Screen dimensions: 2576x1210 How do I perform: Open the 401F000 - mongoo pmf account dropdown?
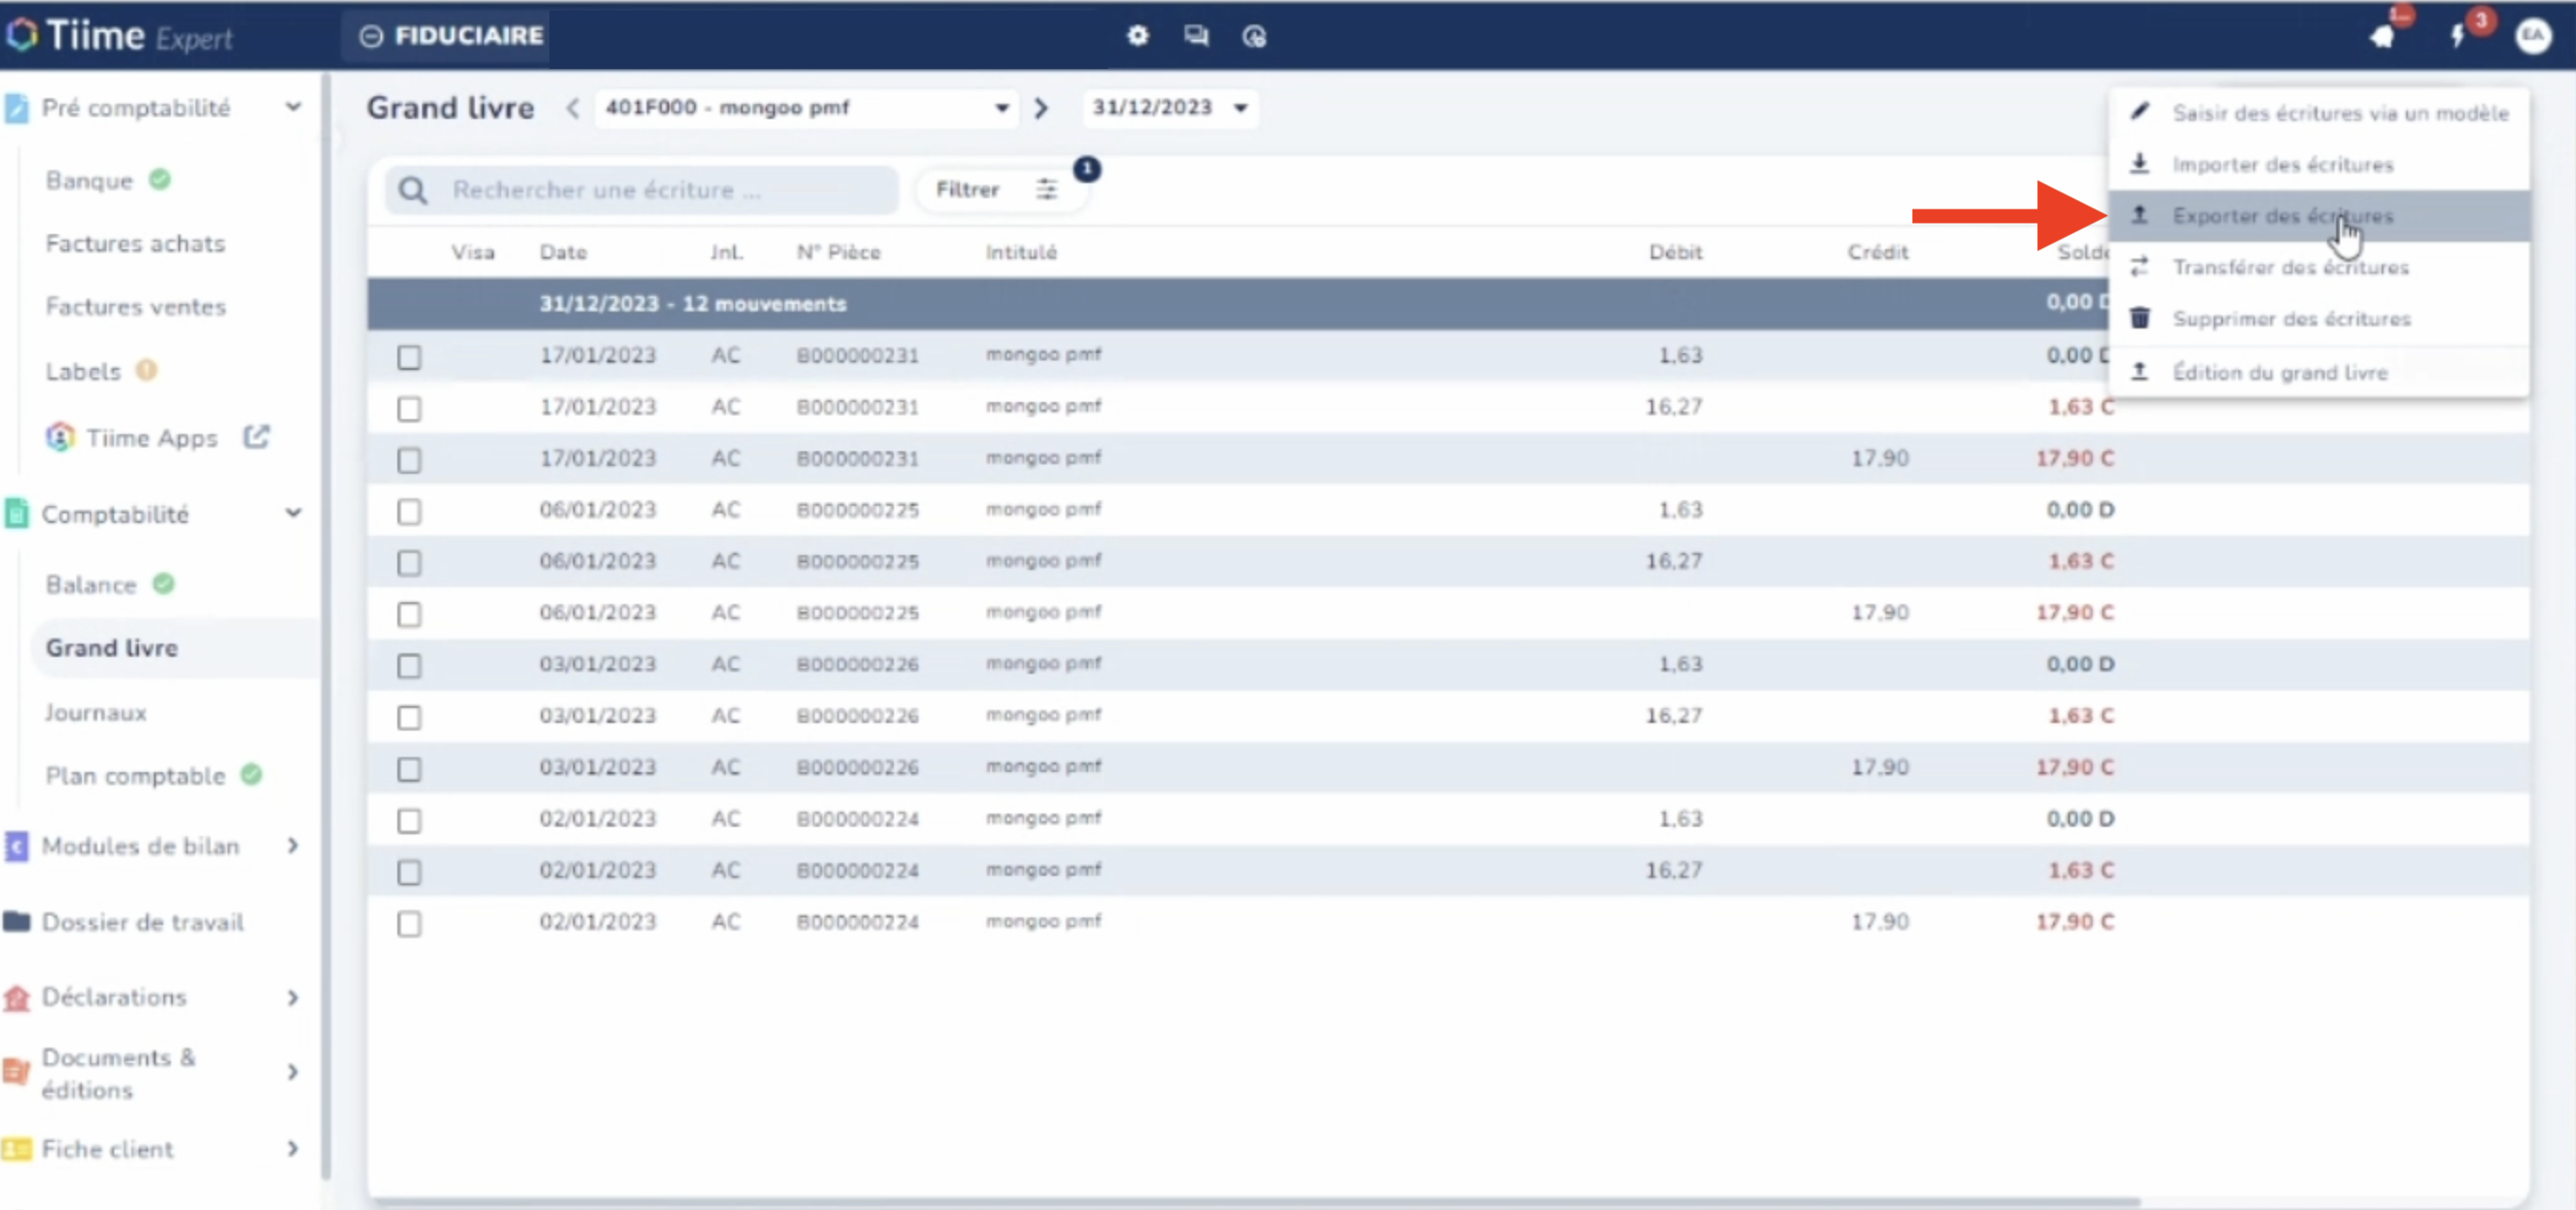point(806,108)
